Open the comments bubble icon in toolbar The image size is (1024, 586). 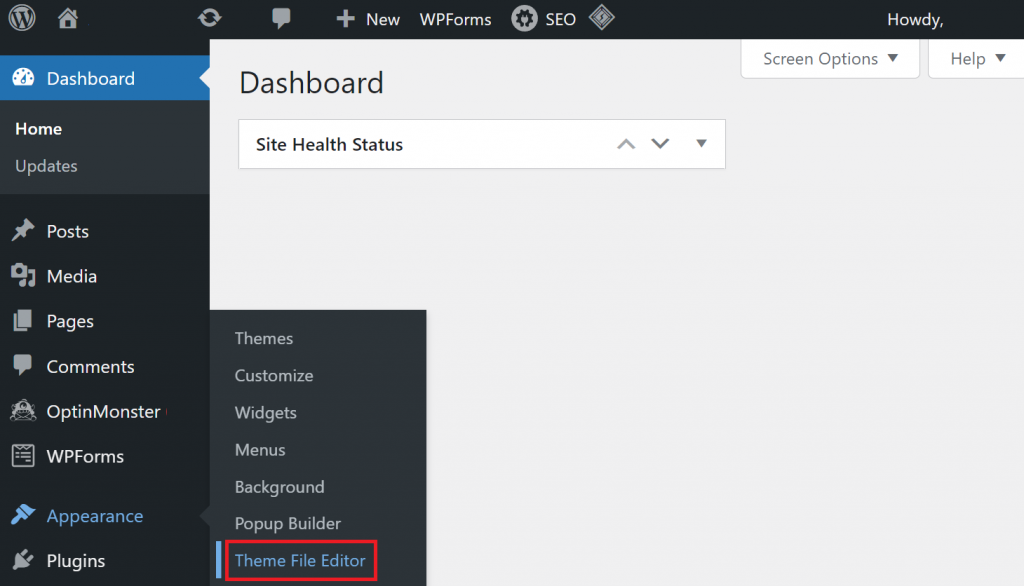tap(282, 18)
